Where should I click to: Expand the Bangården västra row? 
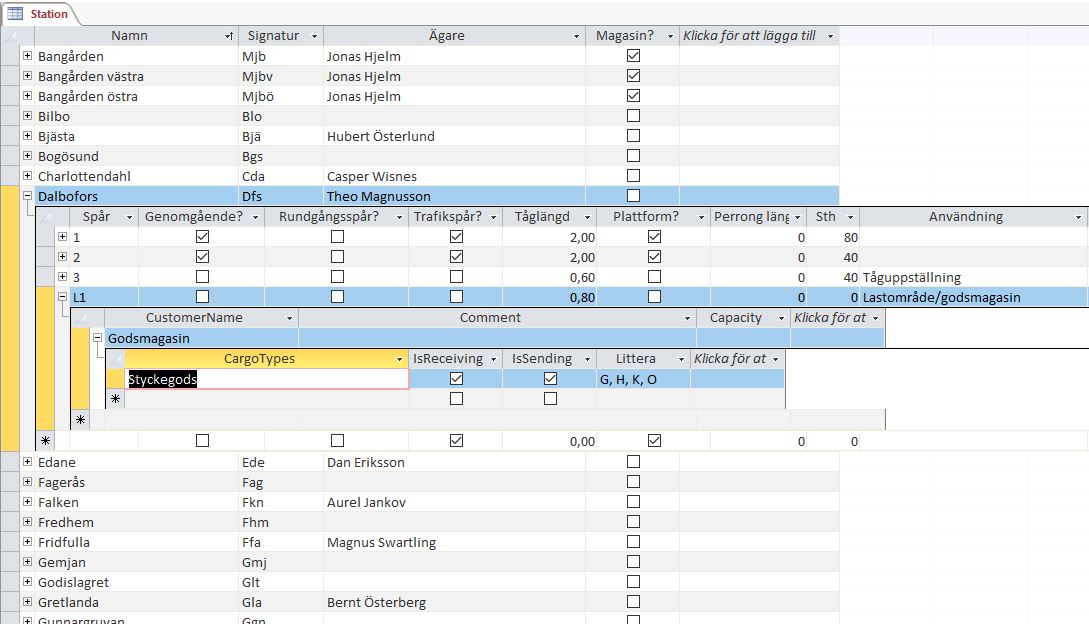point(27,76)
